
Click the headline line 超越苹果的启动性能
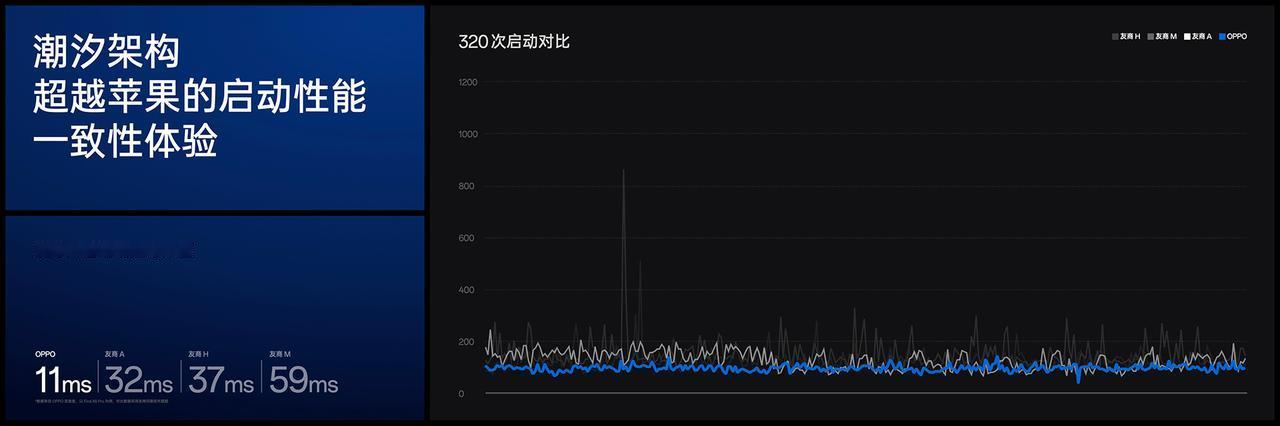pos(199,96)
